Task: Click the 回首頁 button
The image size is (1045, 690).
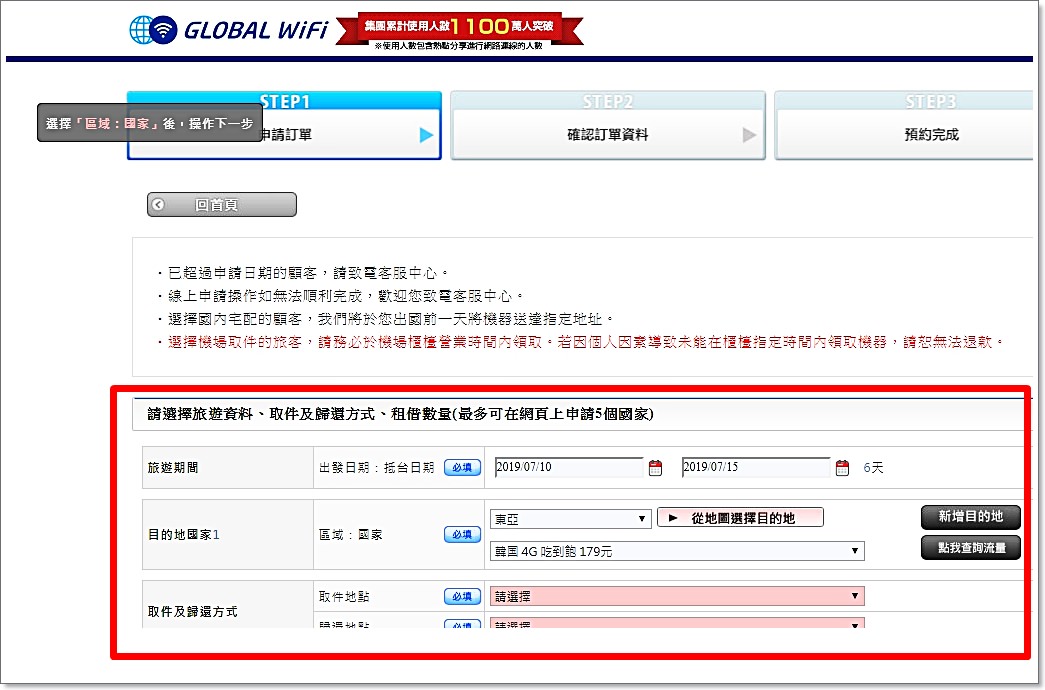Action: tap(222, 205)
